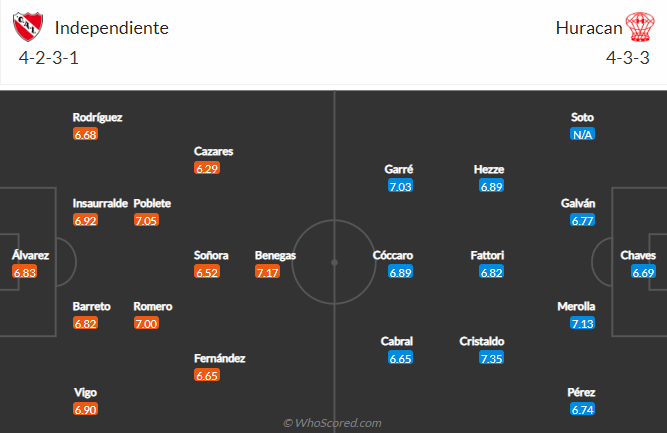Screen dimensions: 667x433
Task: Select goalkeeper Chaves on the pitch
Action: [x=638, y=255]
